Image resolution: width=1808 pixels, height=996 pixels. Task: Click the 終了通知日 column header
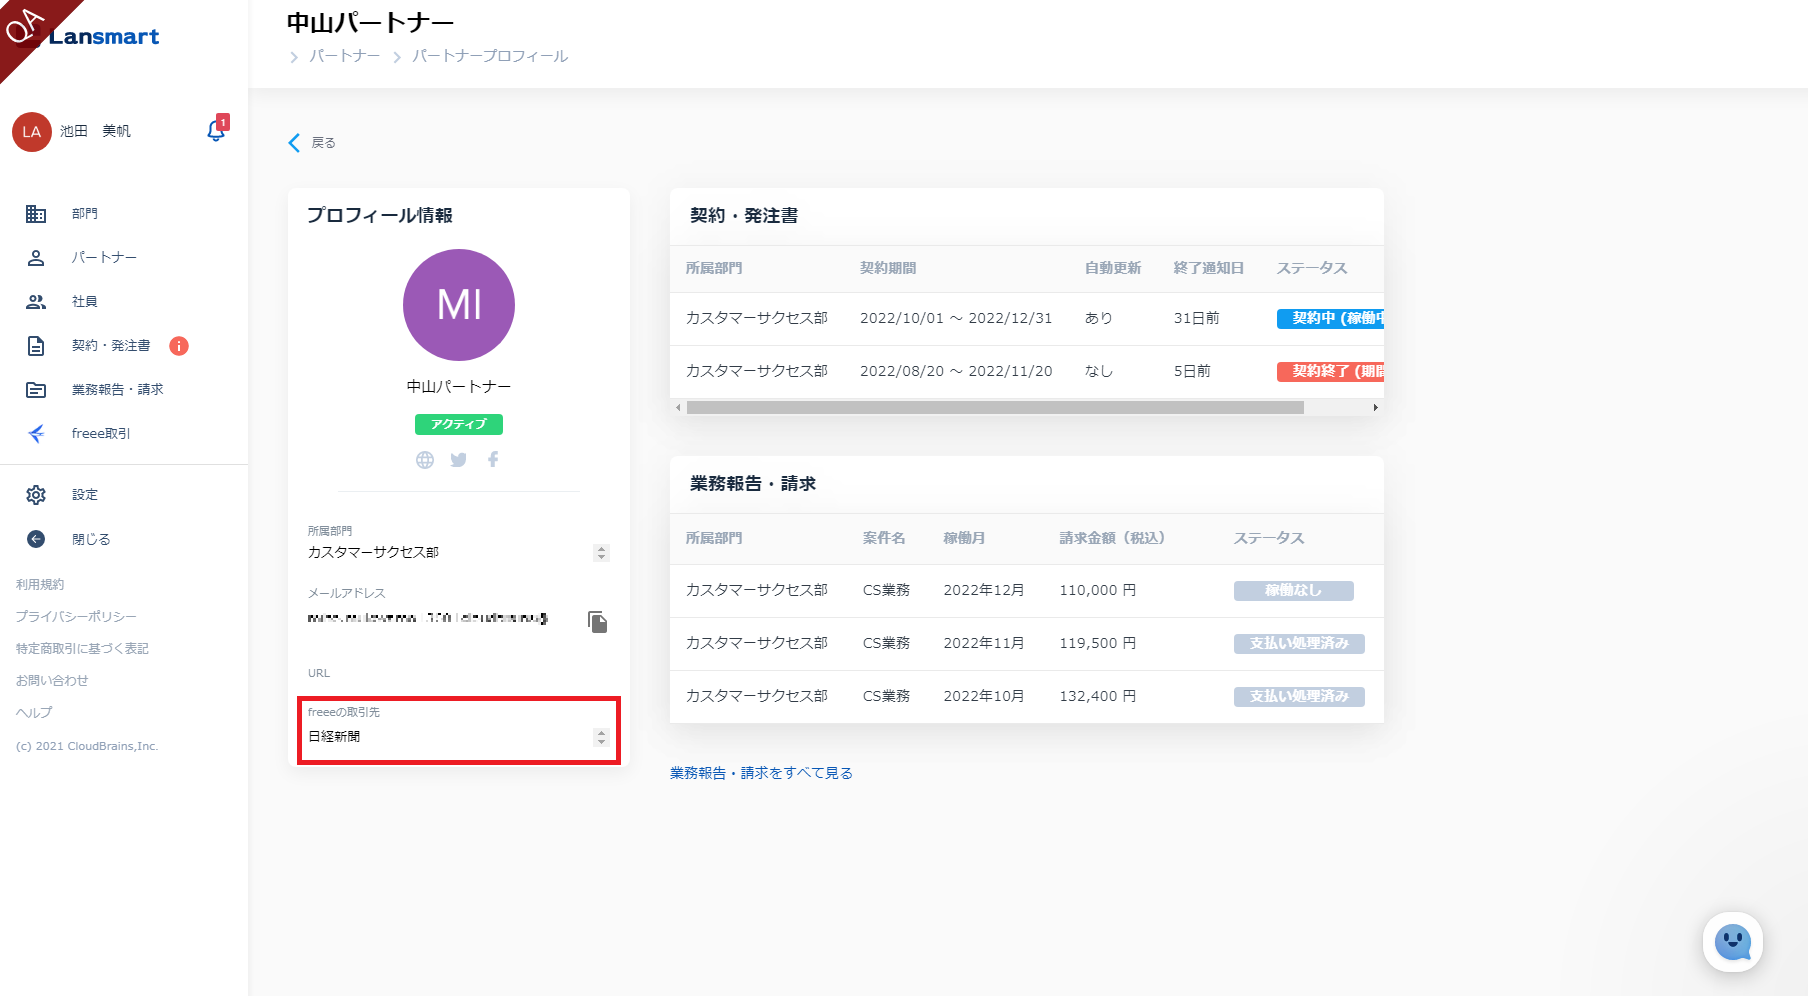pyautogui.click(x=1209, y=269)
